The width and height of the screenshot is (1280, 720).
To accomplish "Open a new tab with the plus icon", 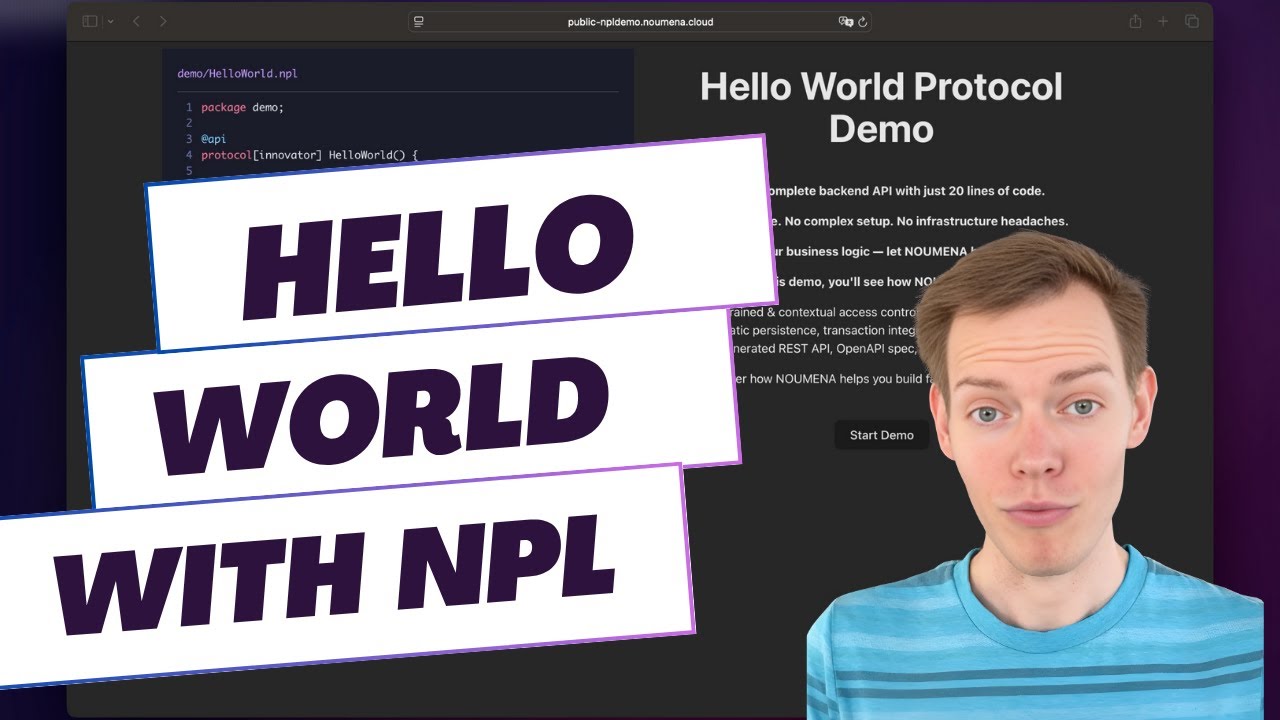I will 1163,21.
